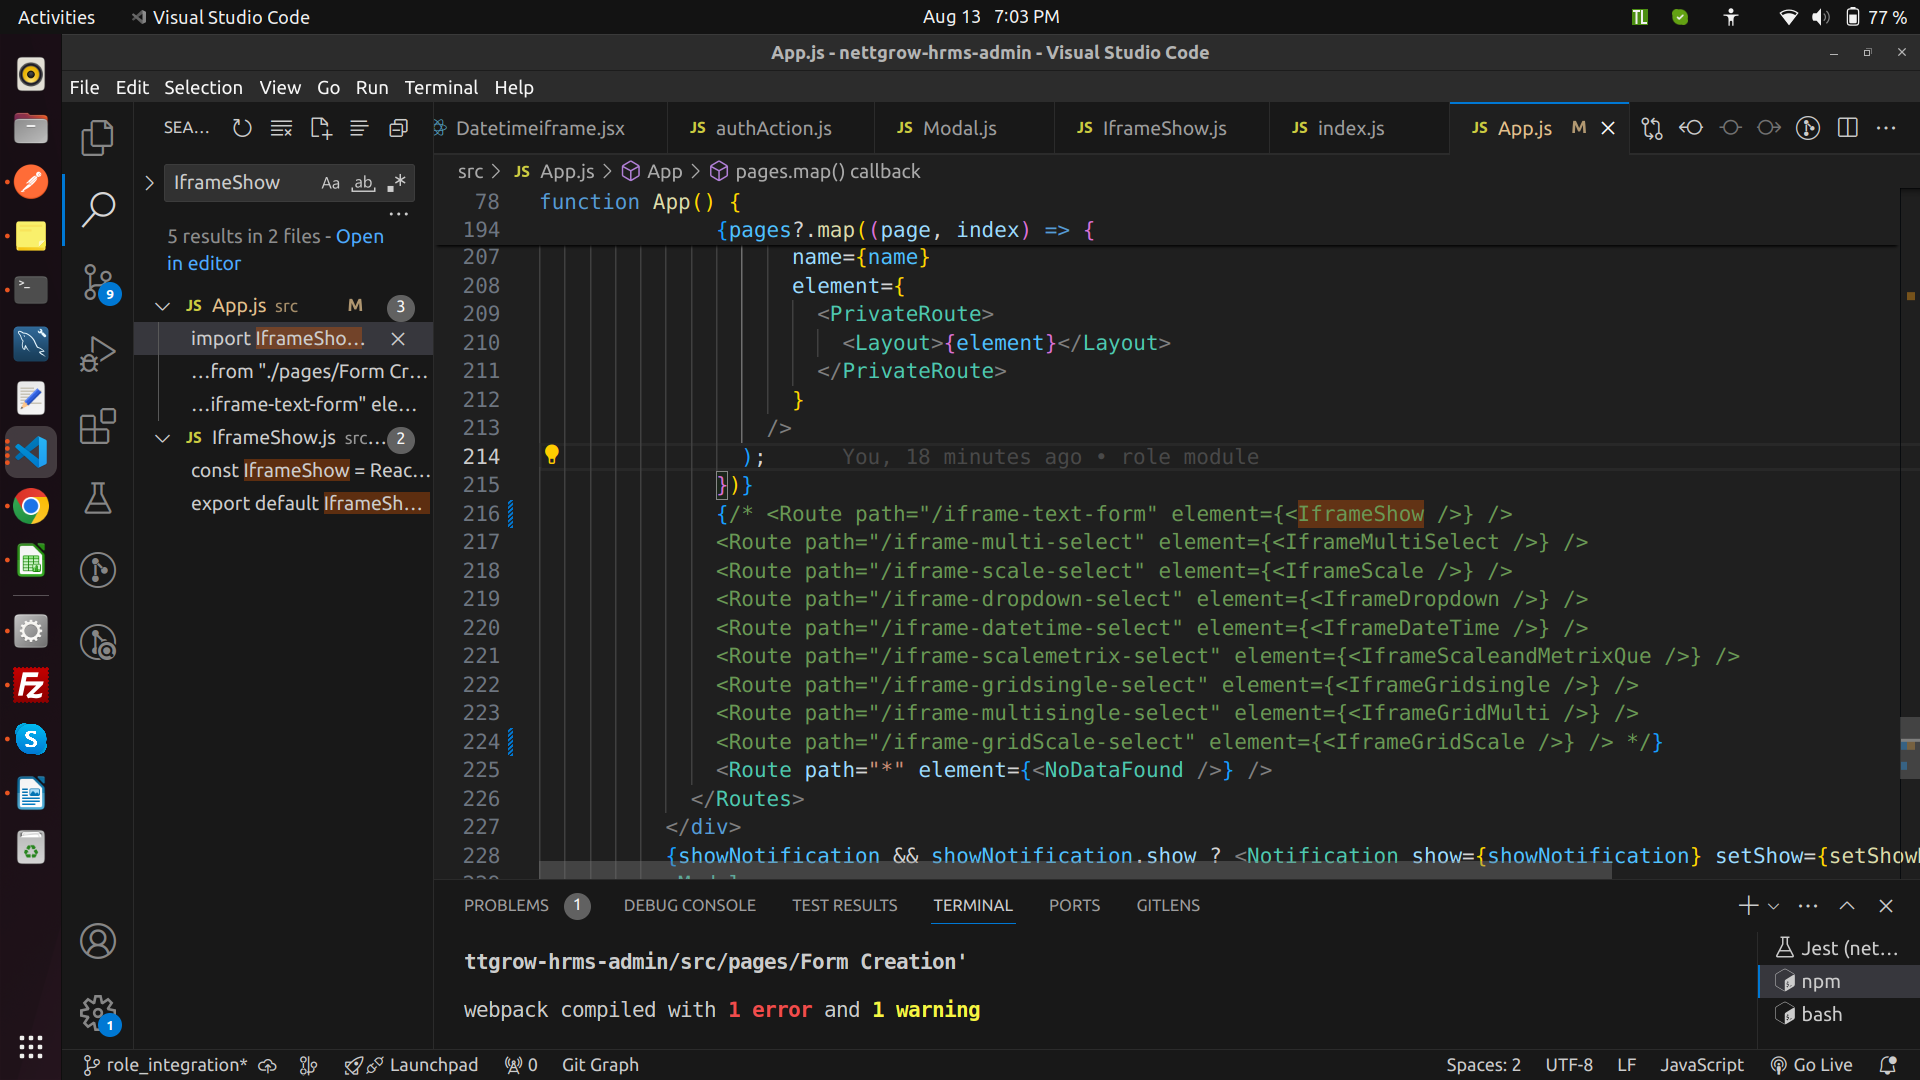Click Go Live in status bar
Viewport: 1920px width, 1080px height.
point(1811,1065)
